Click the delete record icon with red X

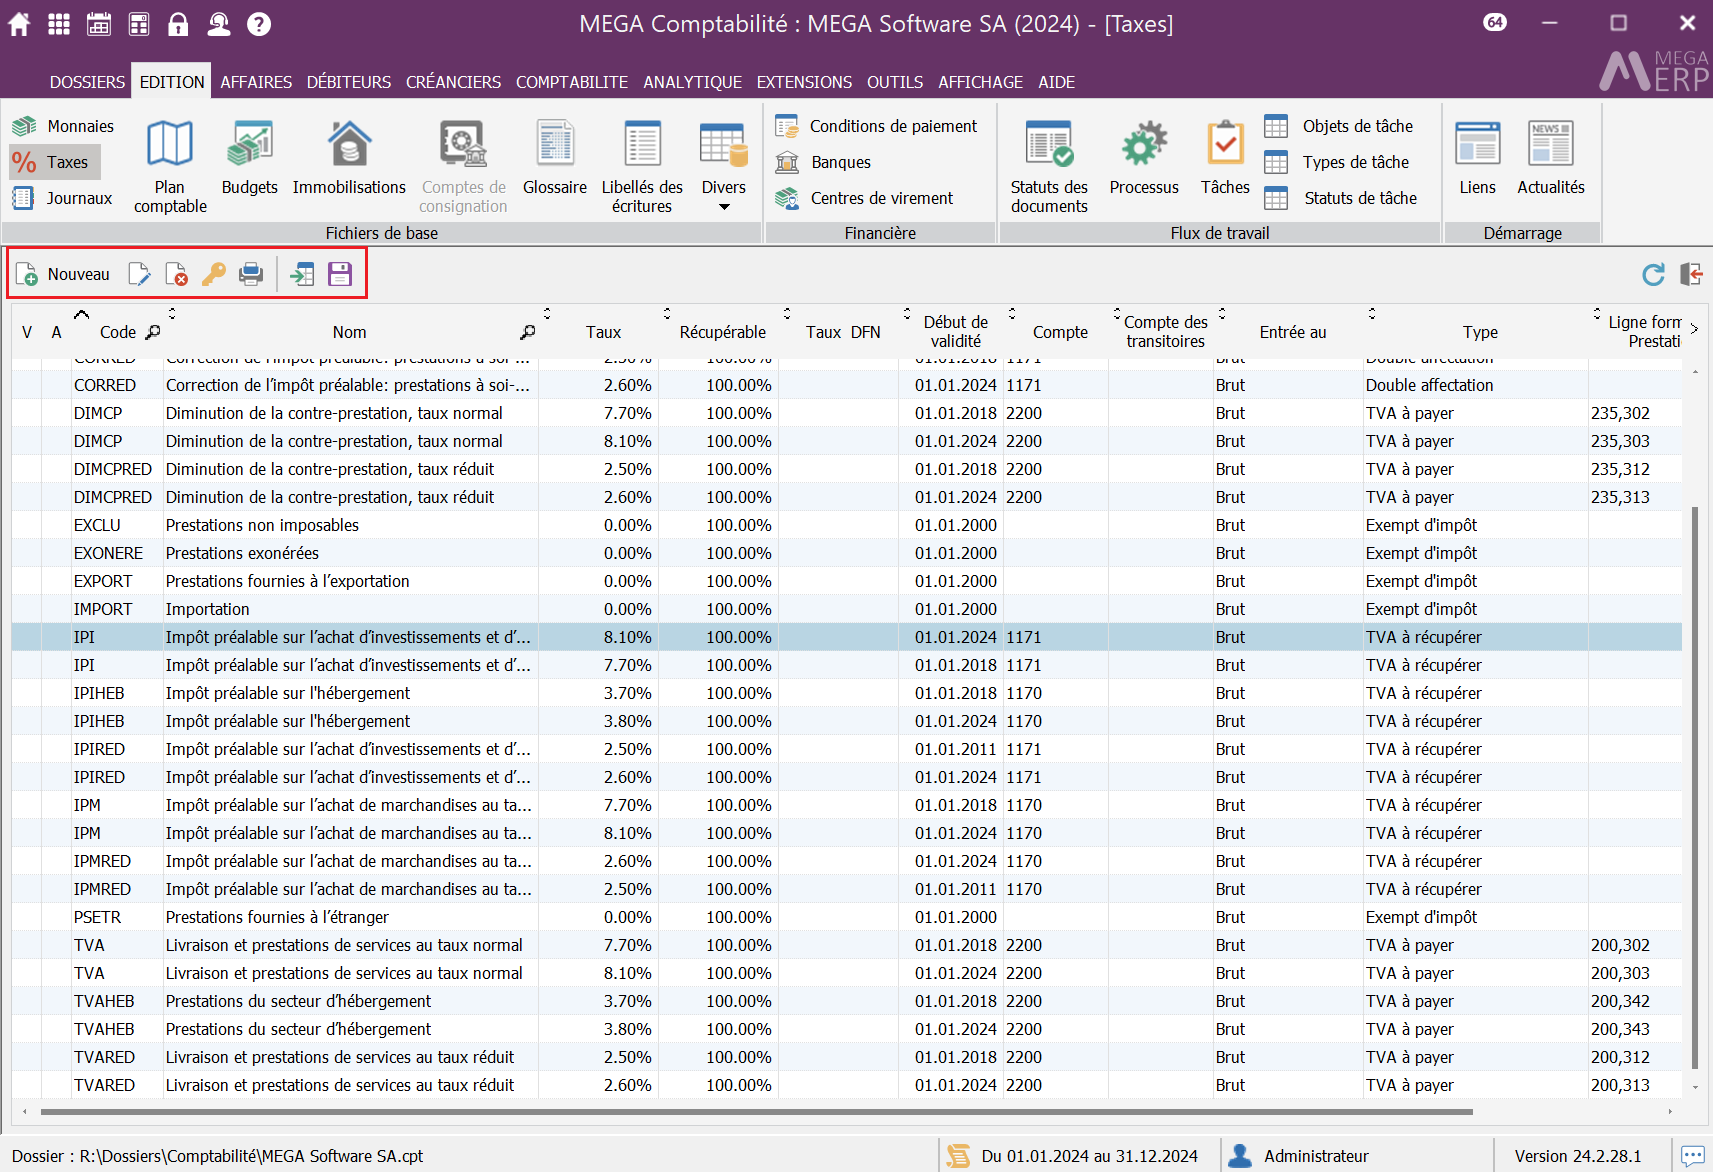[x=176, y=274]
